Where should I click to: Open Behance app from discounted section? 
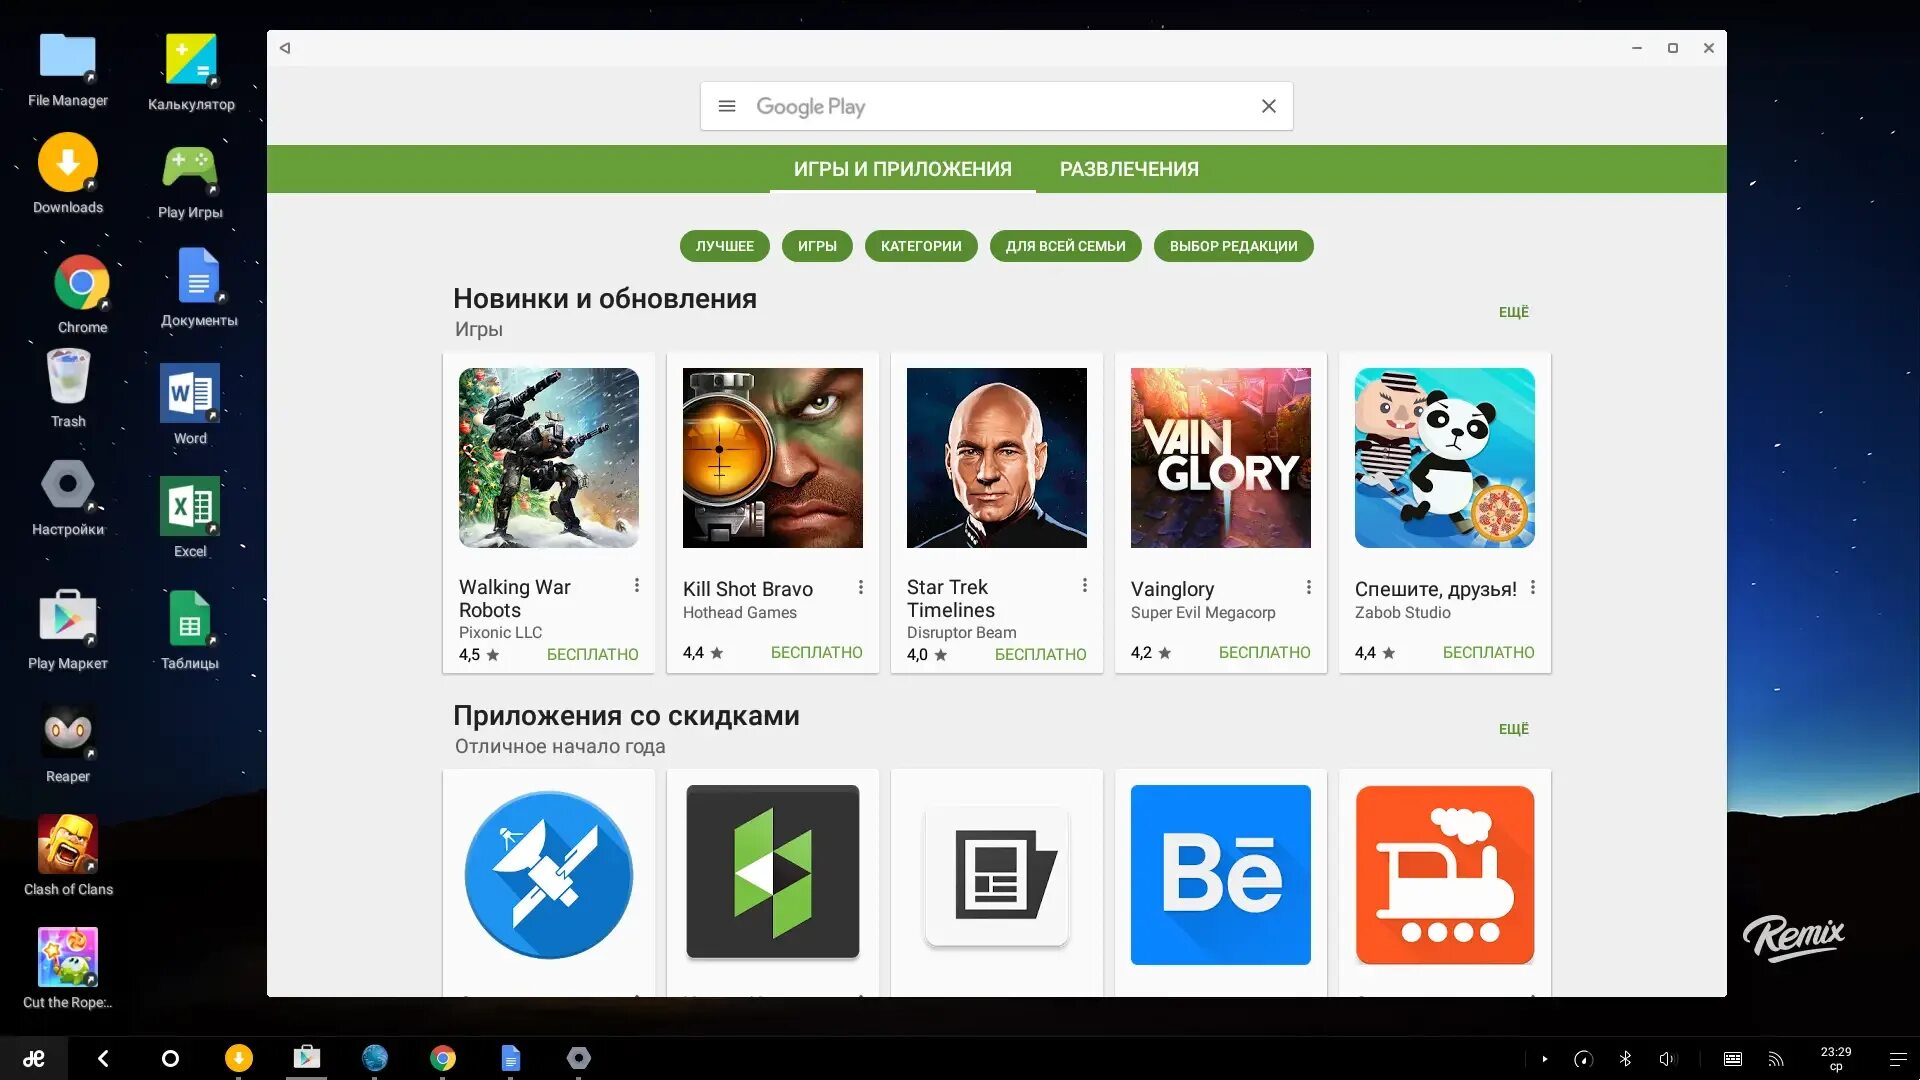tap(1220, 874)
